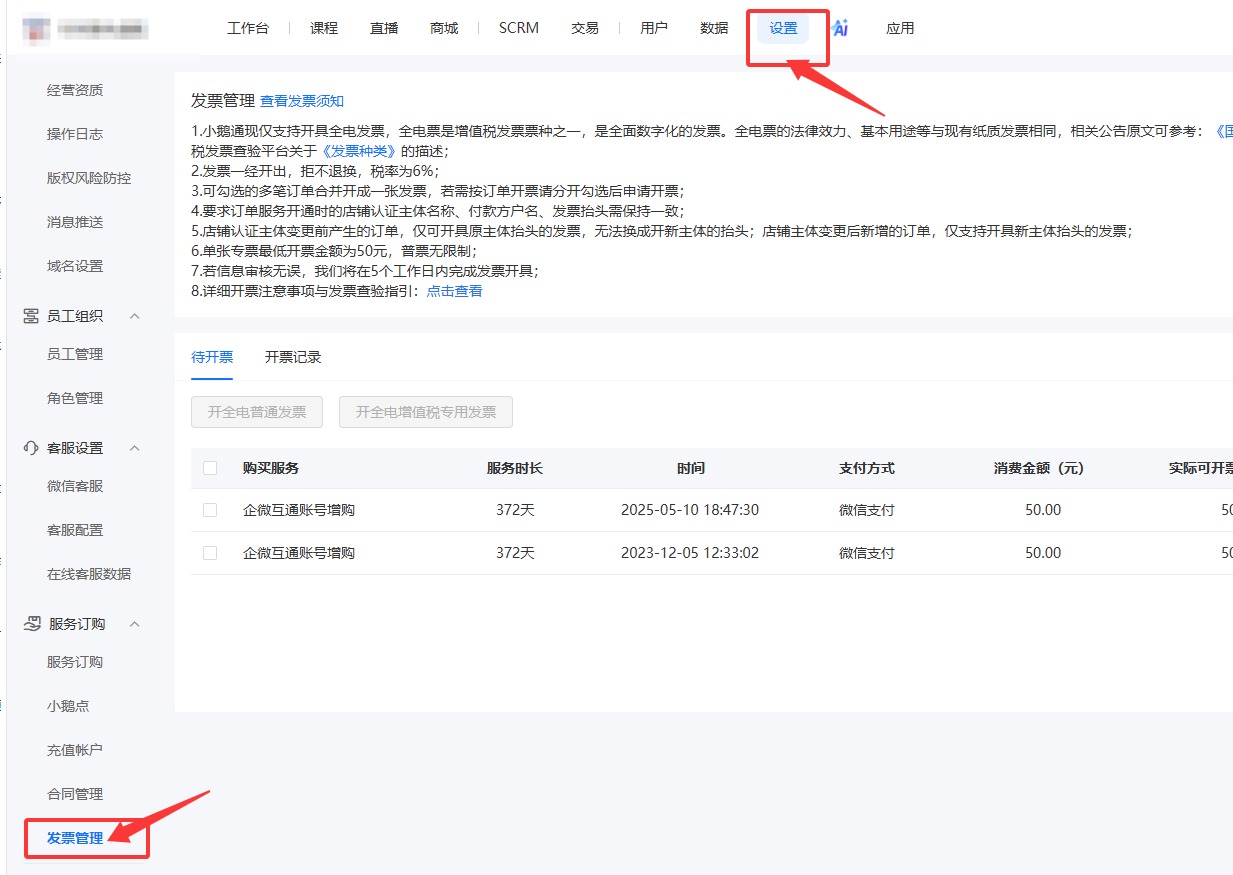Open the 交易 top menu

pos(585,28)
